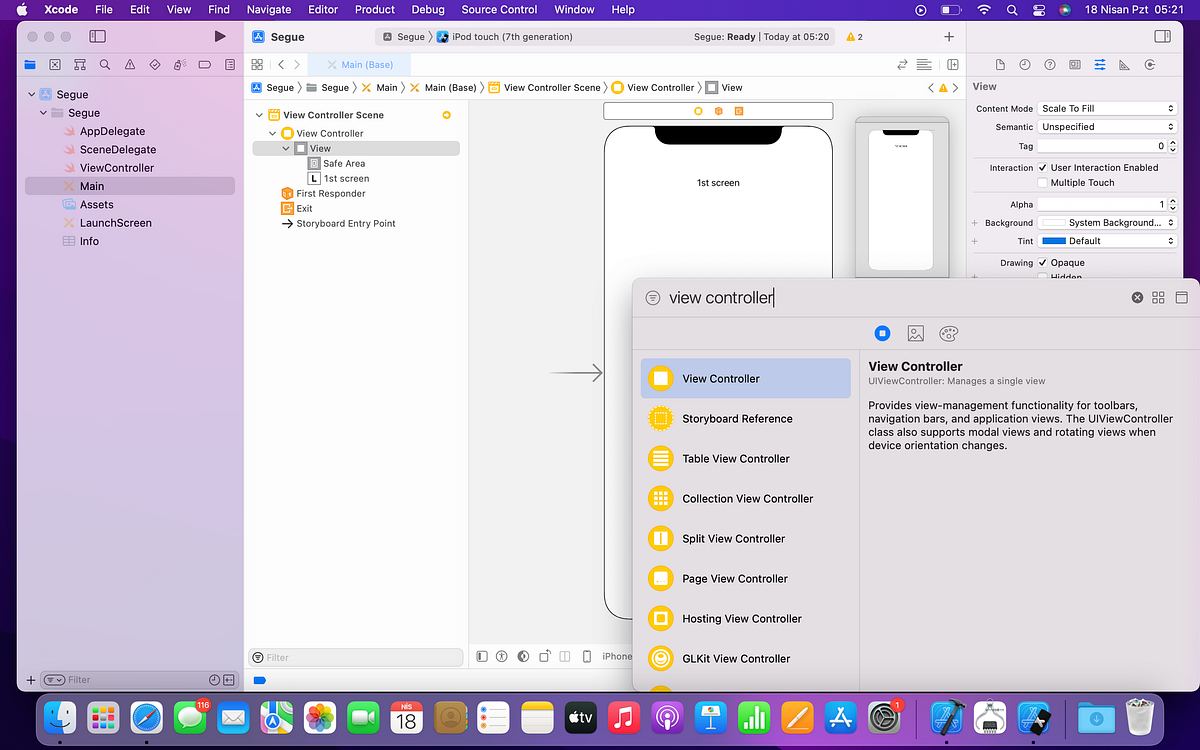The width and height of the screenshot is (1200, 750).
Task: Open the Content Mode dropdown
Action: pyautogui.click(x=1106, y=108)
